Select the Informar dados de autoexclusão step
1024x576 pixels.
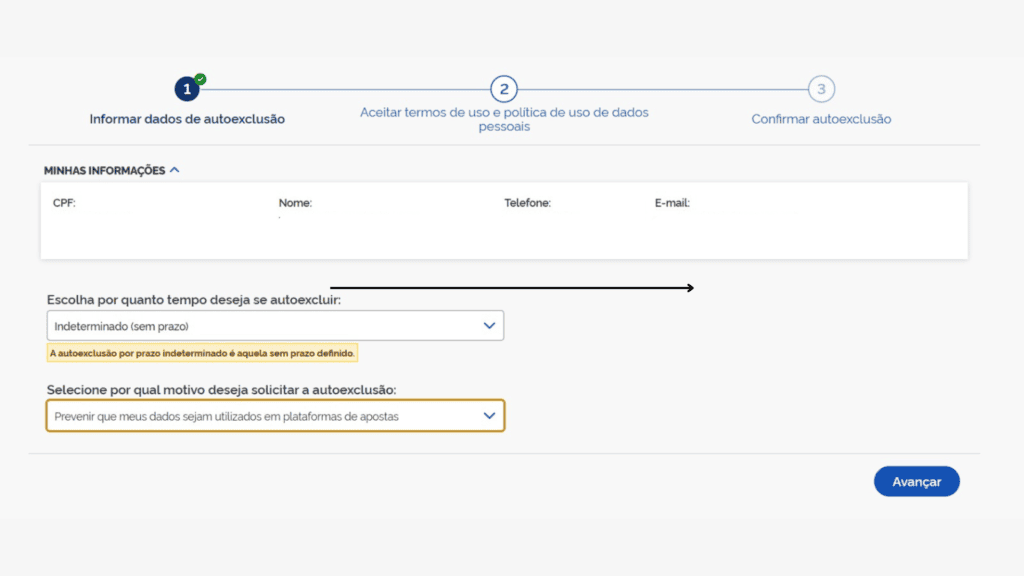pos(186,118)
